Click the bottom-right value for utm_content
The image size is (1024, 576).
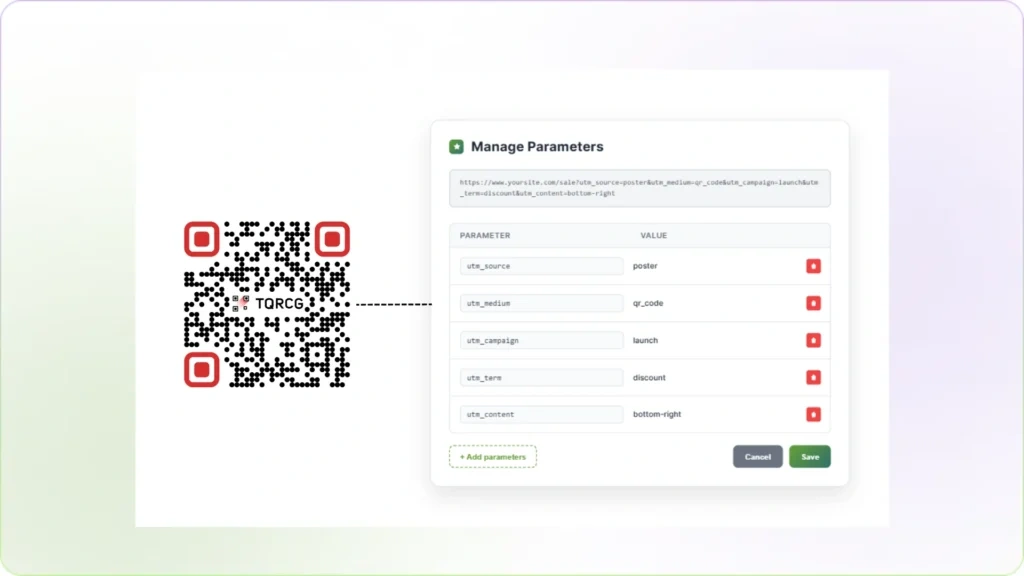pos(655,414)
